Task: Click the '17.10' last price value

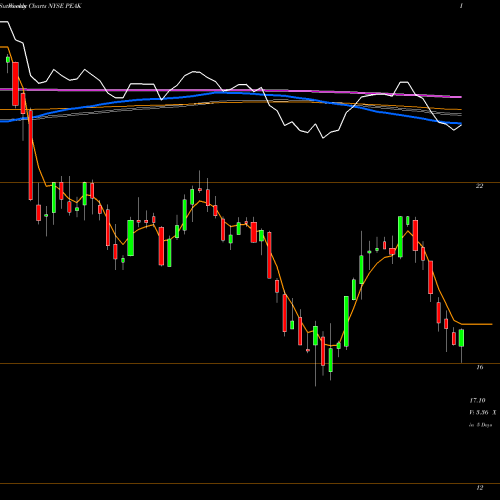Action: (x=477, y=400)
